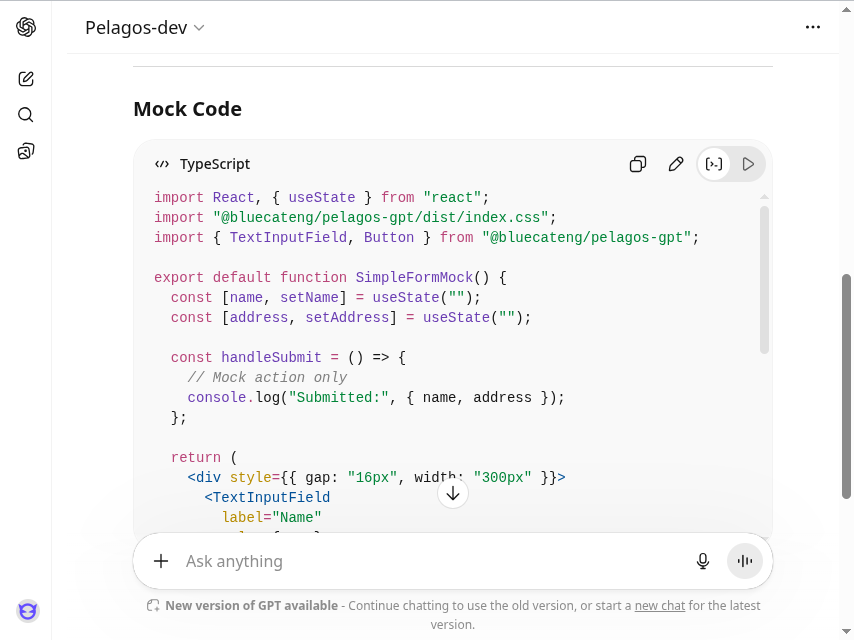
Task: Open attachments with the plus icon
Action: click(x=161, y=561)
